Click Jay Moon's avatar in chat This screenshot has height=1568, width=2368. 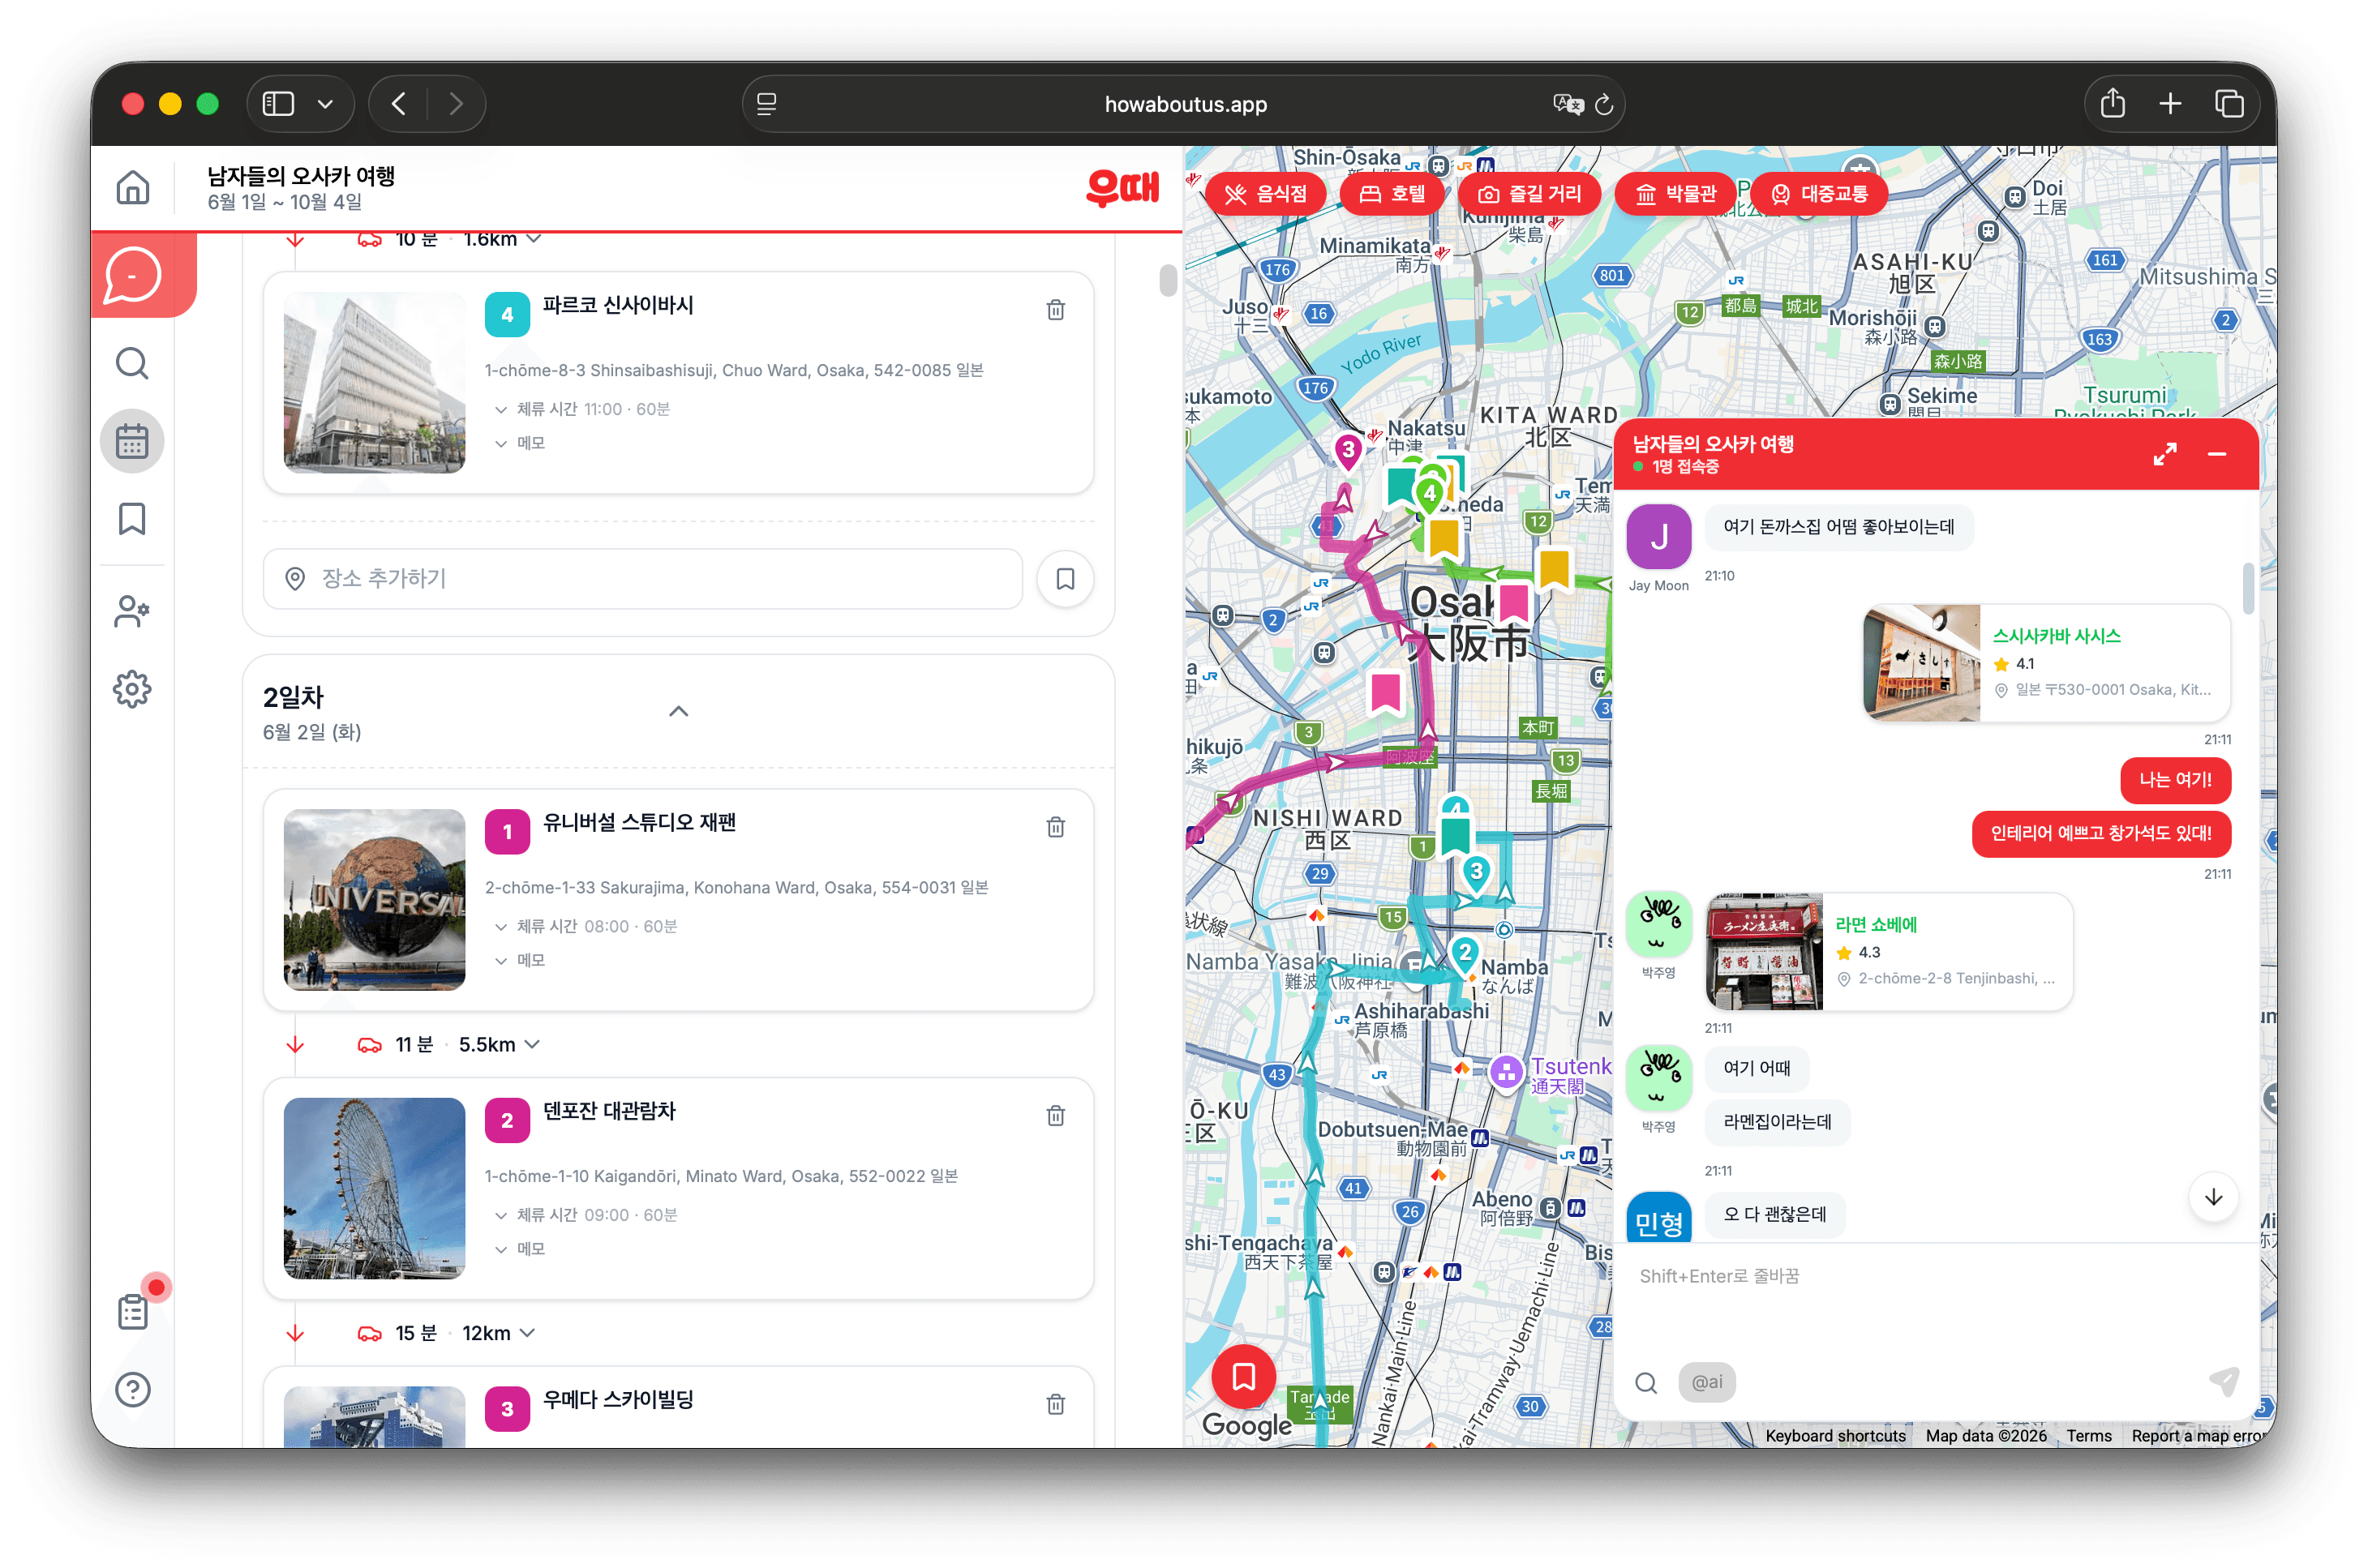point(1658,537)
